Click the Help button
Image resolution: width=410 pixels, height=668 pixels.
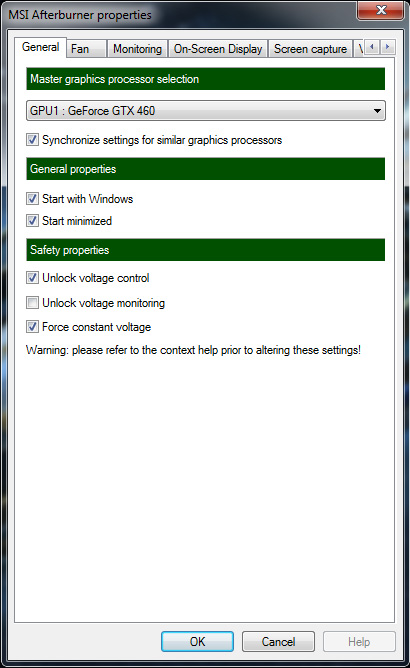click(x=359, y=642)
